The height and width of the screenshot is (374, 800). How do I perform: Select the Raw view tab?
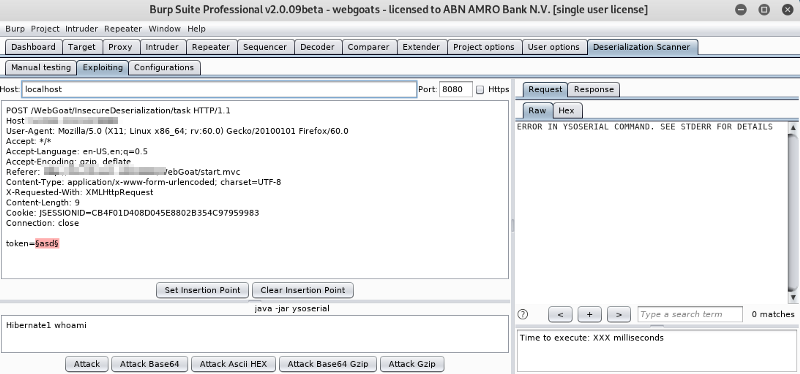point(537,110)
